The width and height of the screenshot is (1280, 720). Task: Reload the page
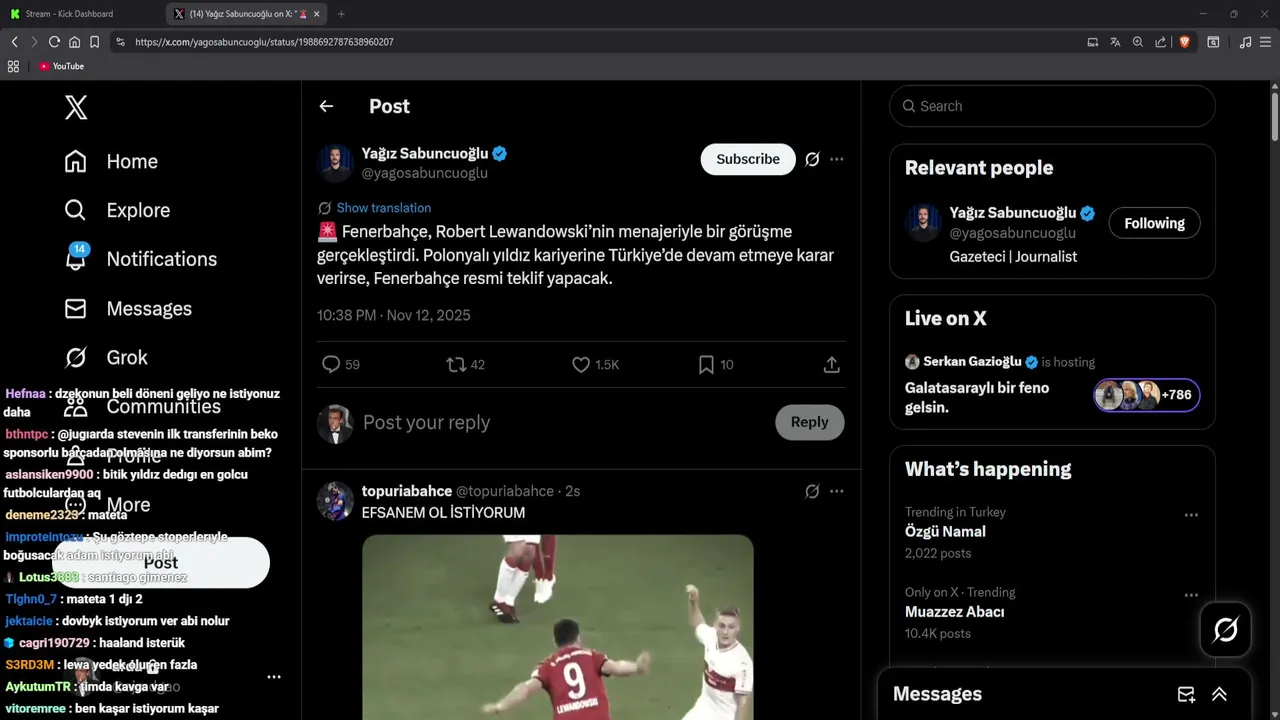pos(54,42)
